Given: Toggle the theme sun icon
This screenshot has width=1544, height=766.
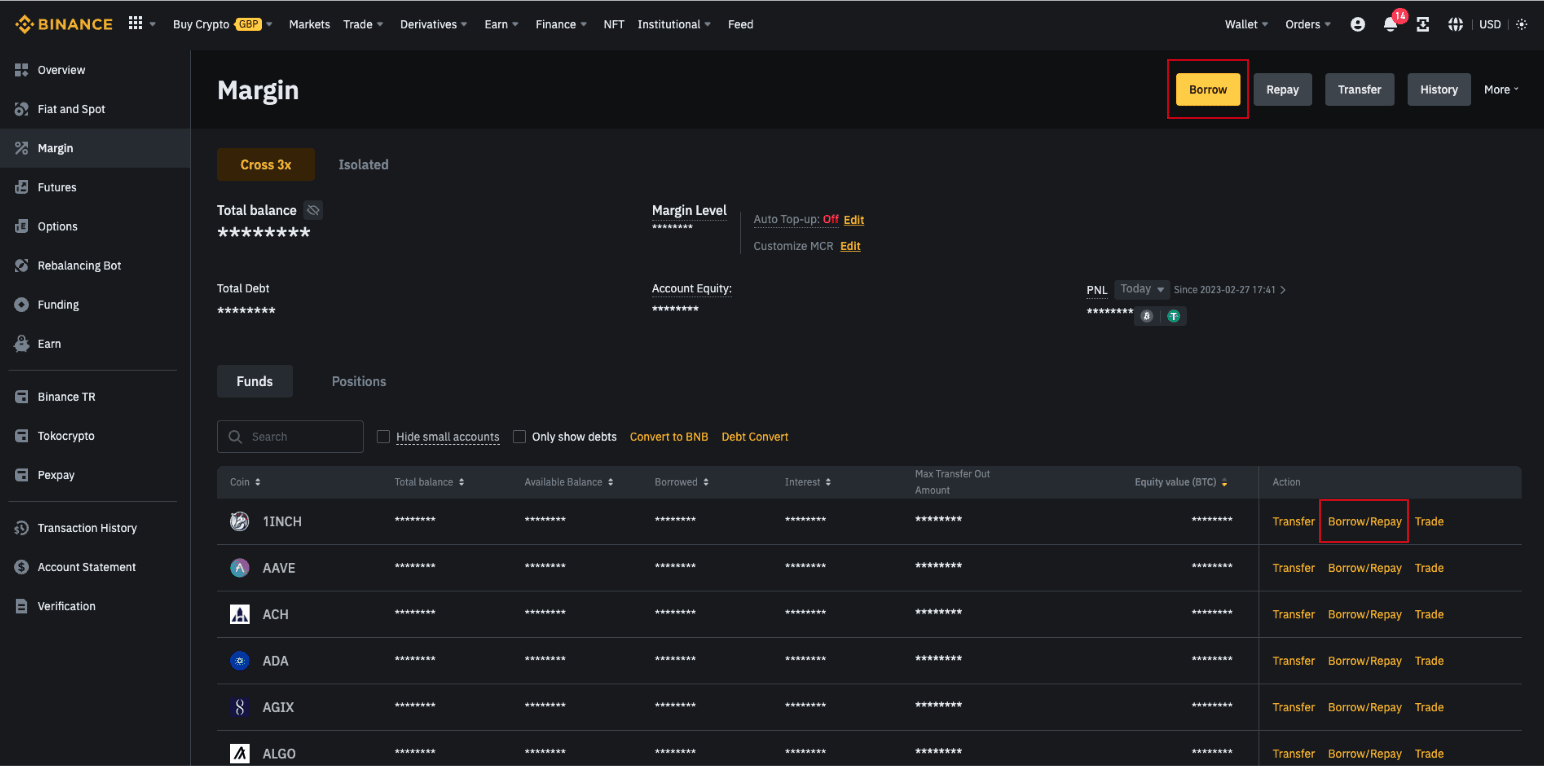Looking at the screenshot, I should [x=1522, y=24].
